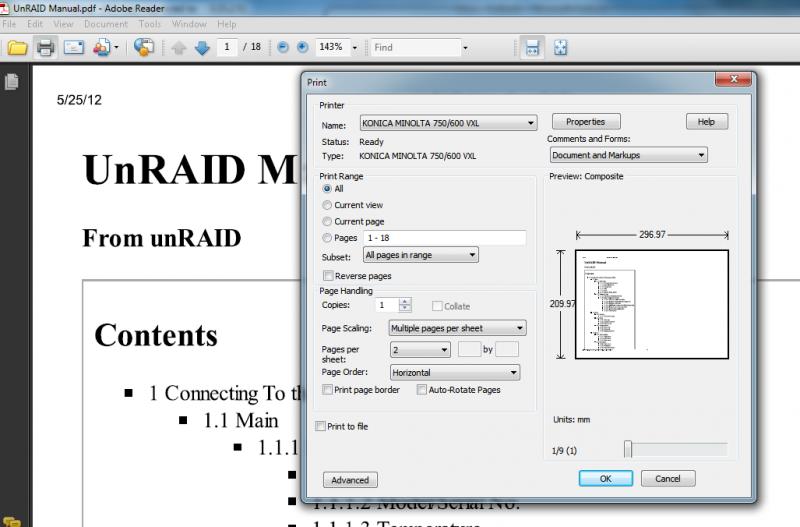Click the print preview page slider
Viewport: 800px width, 527px height.
(x=628, y=450)
